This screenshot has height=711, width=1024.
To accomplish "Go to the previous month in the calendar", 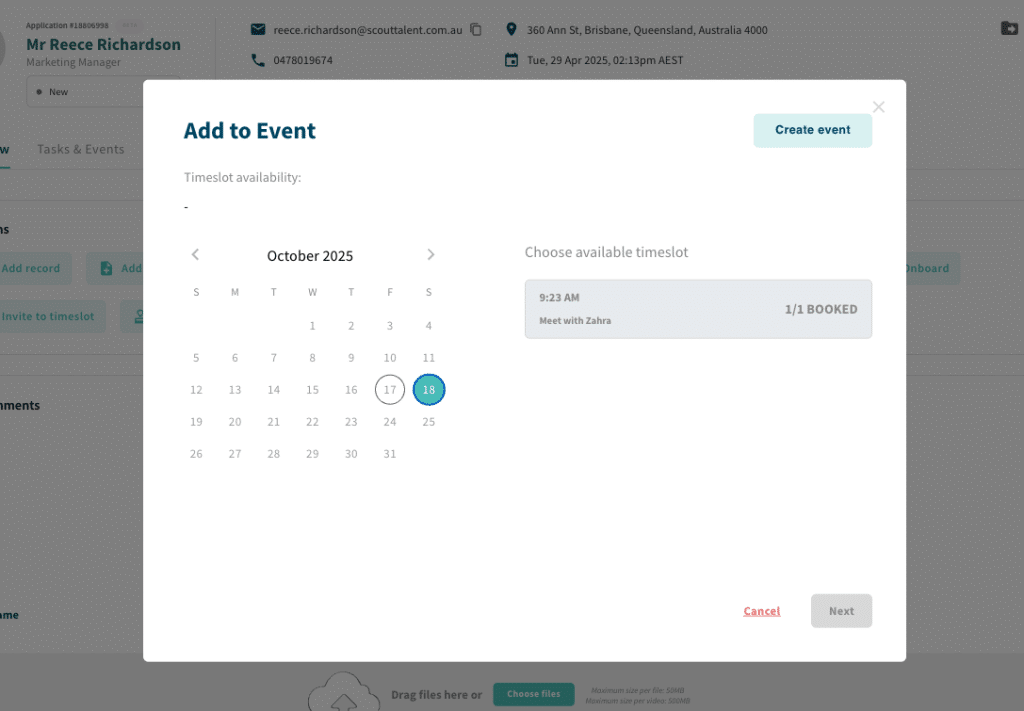I will click(196, 255).
